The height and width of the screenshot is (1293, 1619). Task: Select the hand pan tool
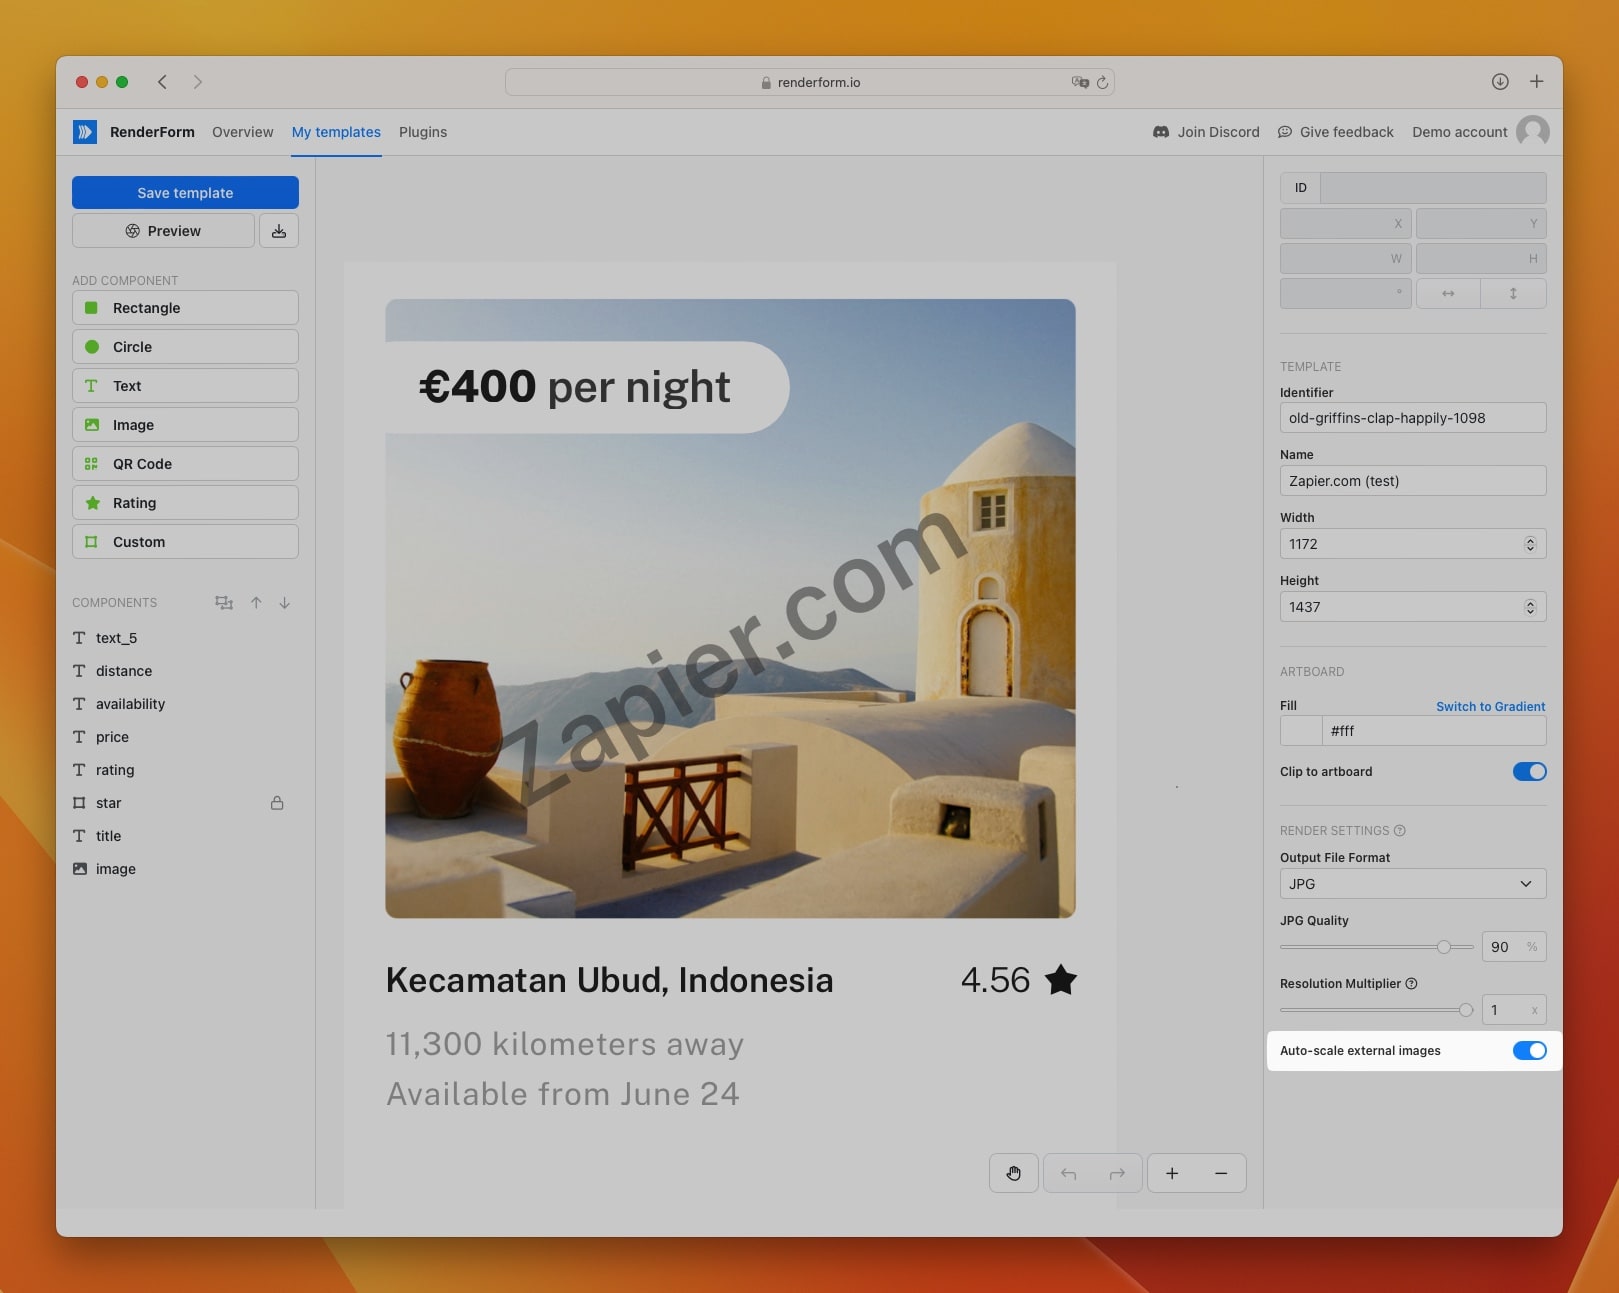click(1014, 1173)
